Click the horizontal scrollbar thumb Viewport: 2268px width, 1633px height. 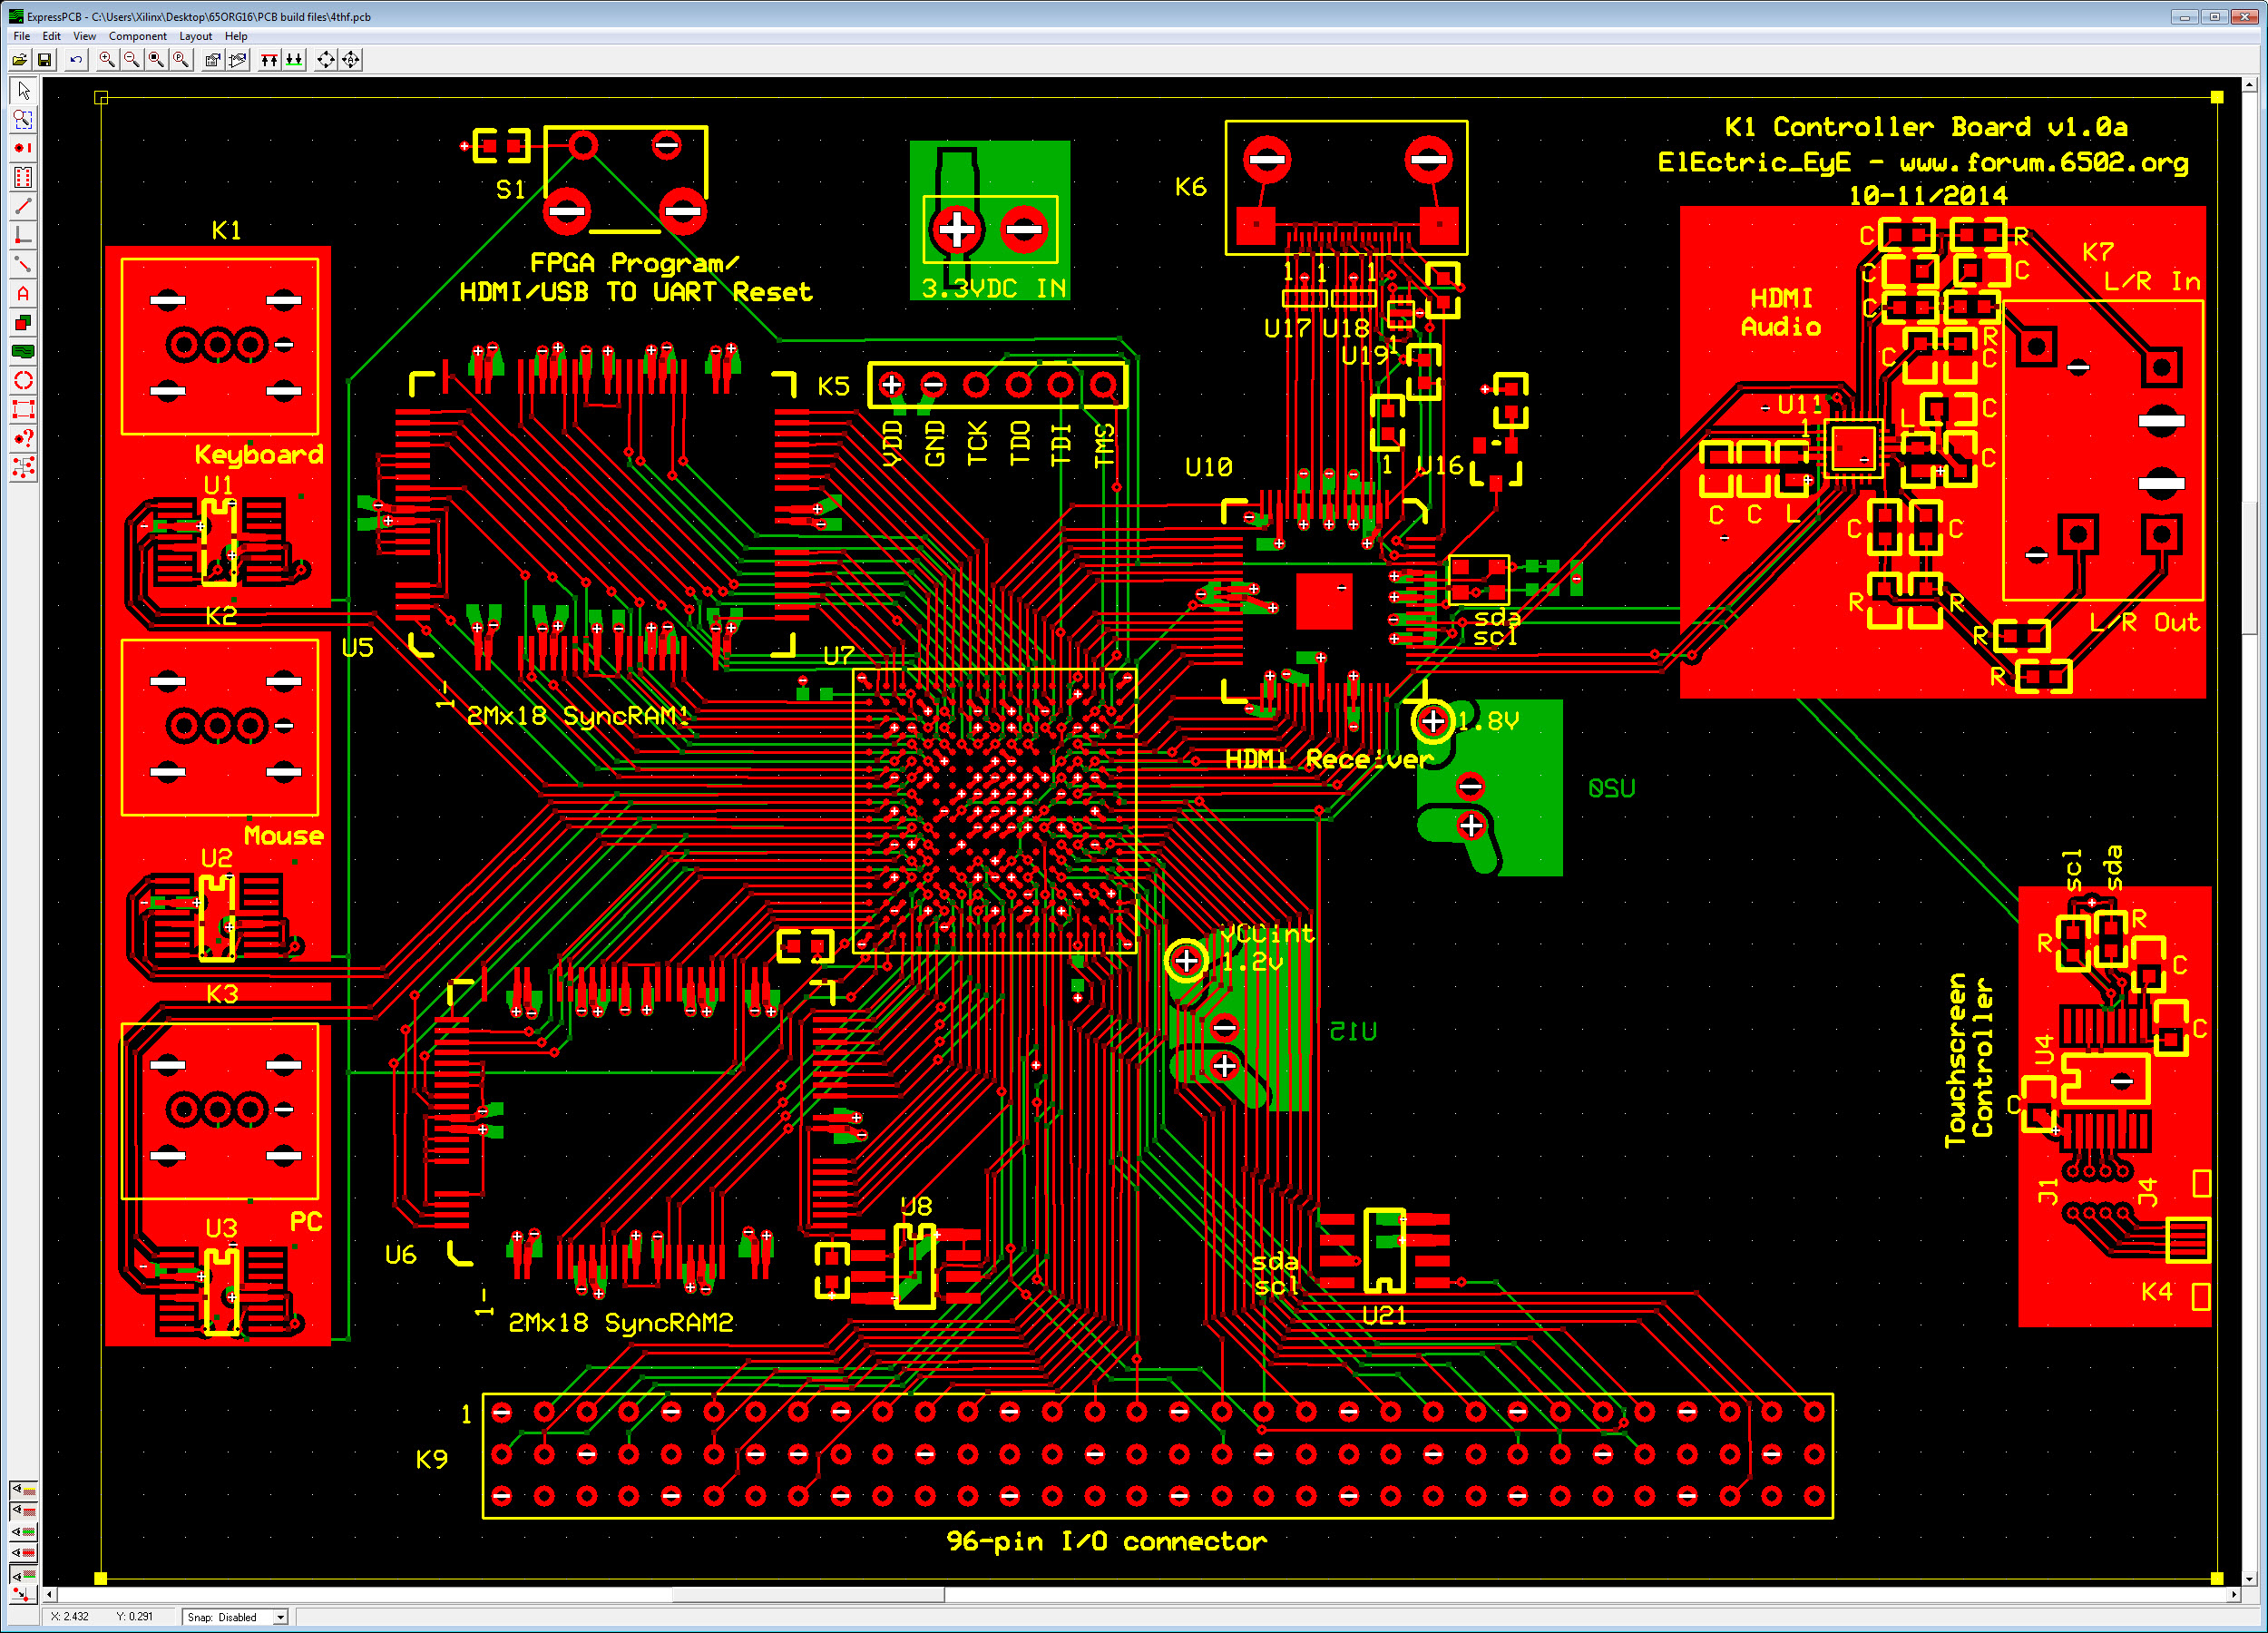point(808,1596)
